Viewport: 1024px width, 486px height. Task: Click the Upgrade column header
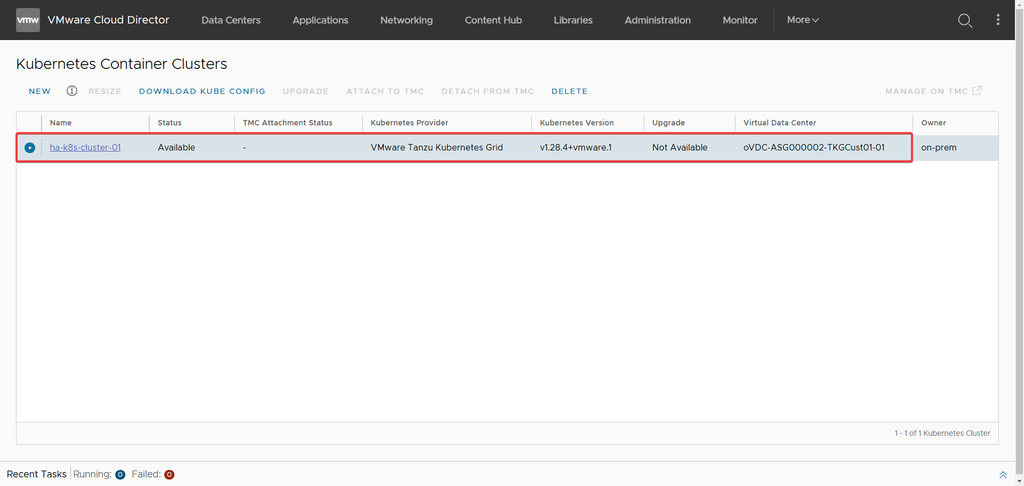point(668,123)
